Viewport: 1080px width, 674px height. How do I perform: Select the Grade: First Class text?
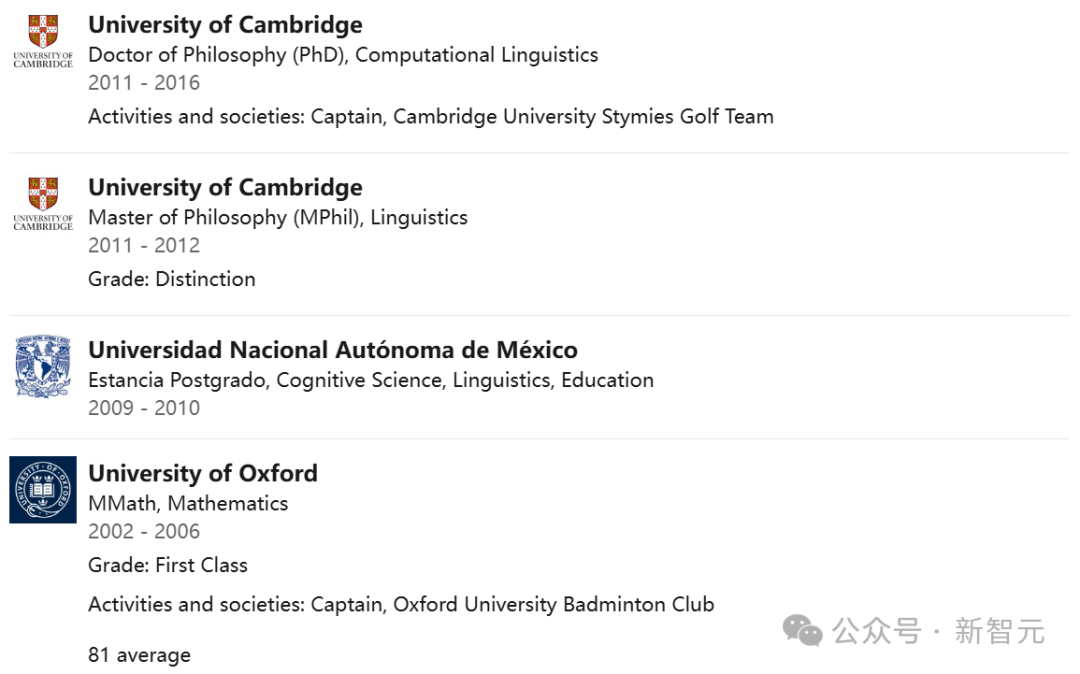pos(167,565)
